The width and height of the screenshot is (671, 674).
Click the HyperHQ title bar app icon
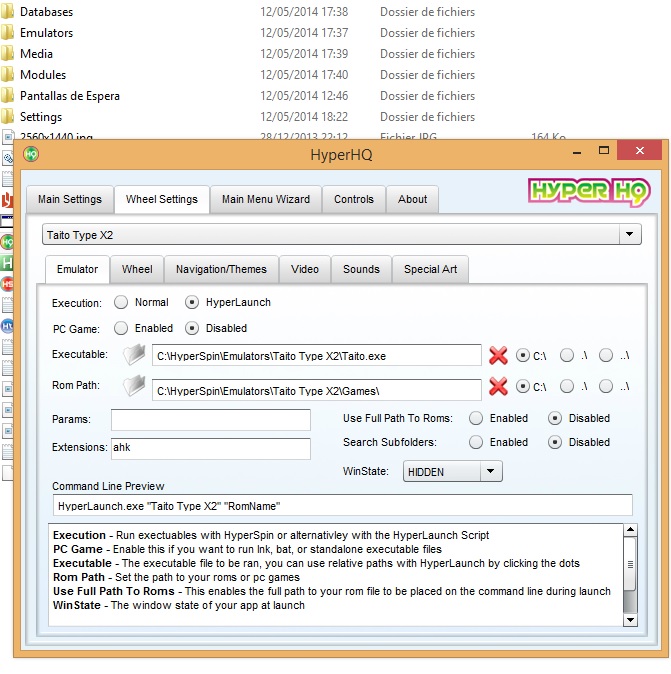tap(31, 154)
